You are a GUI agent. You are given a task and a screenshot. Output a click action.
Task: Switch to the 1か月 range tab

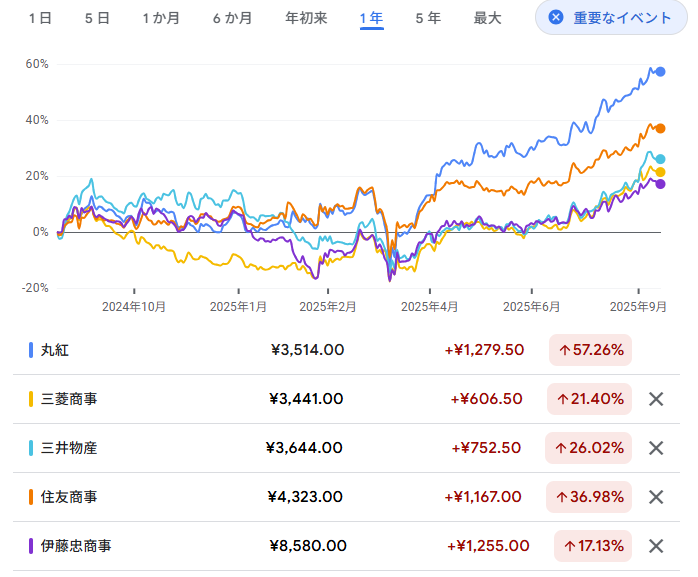point(161,18)
